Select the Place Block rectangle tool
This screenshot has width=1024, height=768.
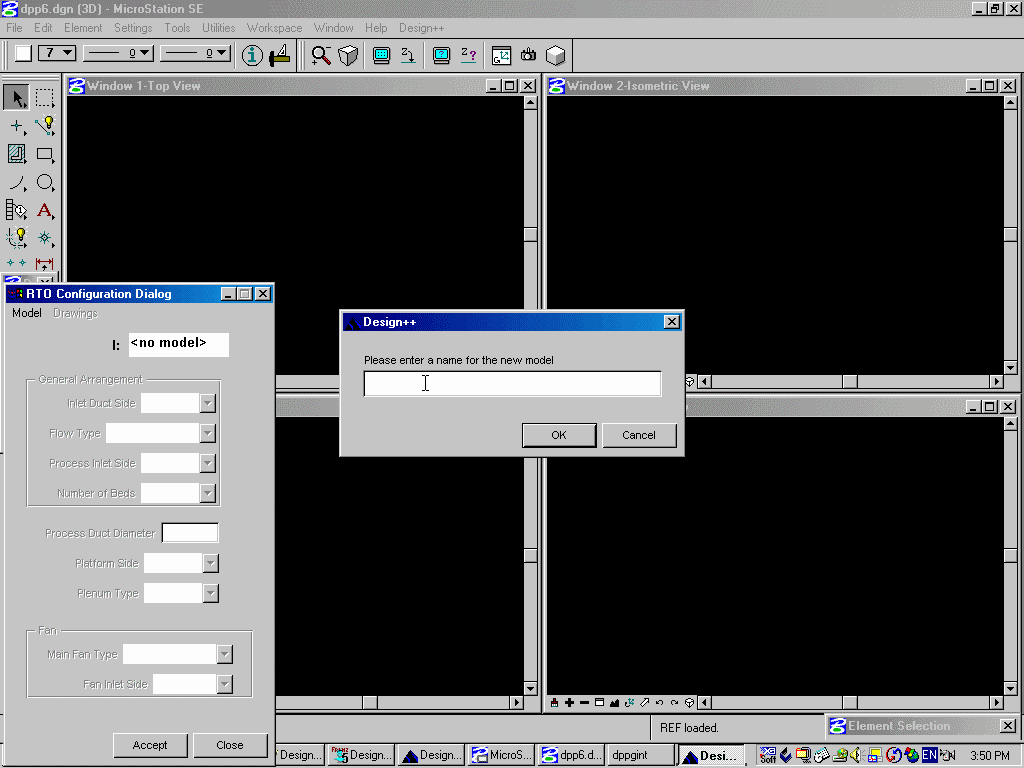[45, 154]
